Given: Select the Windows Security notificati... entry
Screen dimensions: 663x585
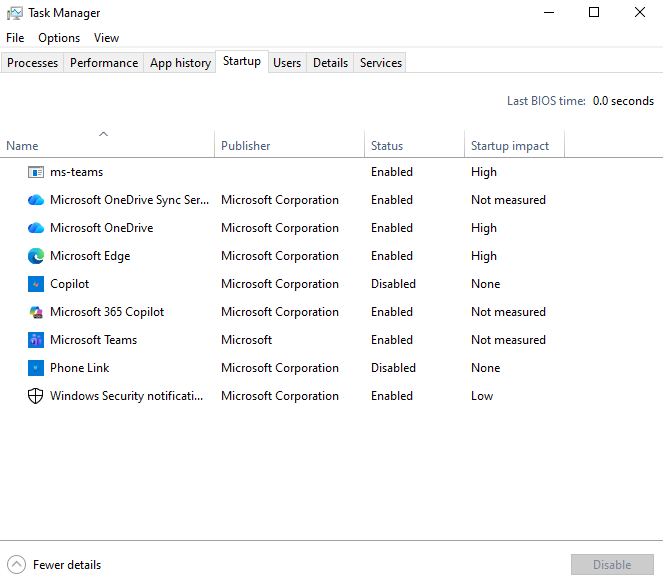Looking at the screenshot, I should (126, 396).
